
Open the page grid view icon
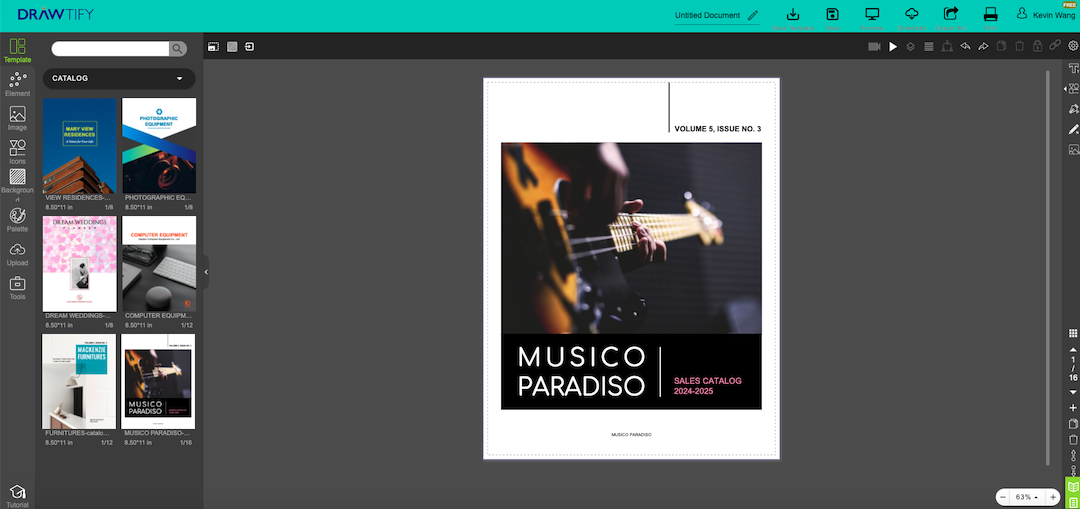pyautogui.click(x=1072, y=333)
